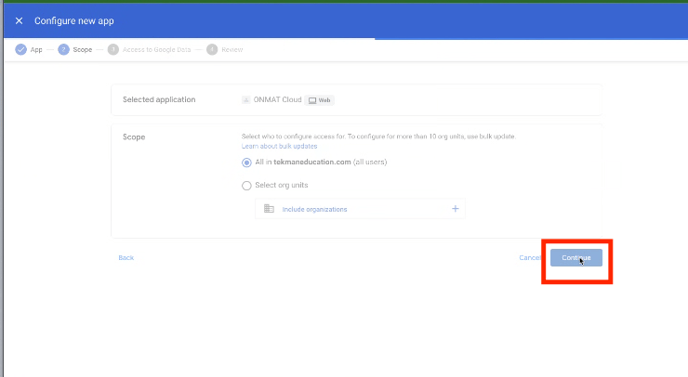Click the Back link
688x377 pixels.
(x=126, y=258)
